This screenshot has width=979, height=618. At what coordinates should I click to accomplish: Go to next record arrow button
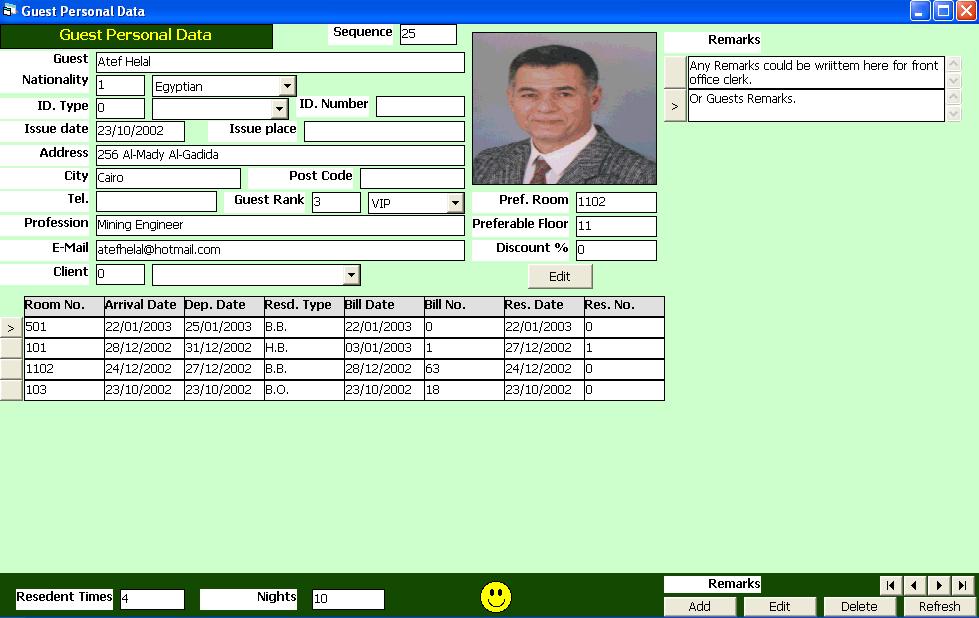939,586
